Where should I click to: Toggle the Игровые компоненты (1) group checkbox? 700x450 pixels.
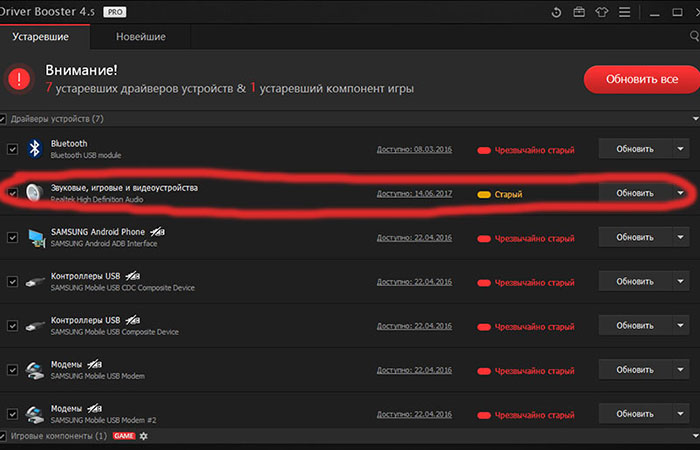(x=2, y=436)
